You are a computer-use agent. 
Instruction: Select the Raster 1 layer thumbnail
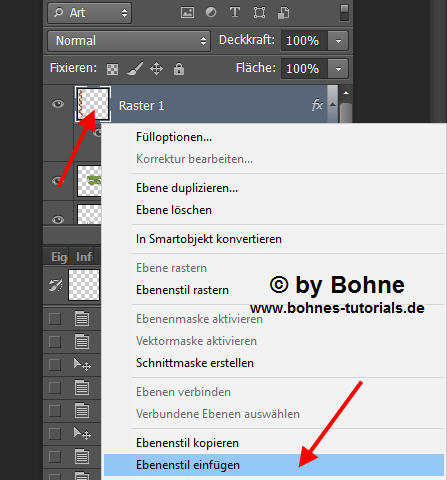click(x=93, y=104)
